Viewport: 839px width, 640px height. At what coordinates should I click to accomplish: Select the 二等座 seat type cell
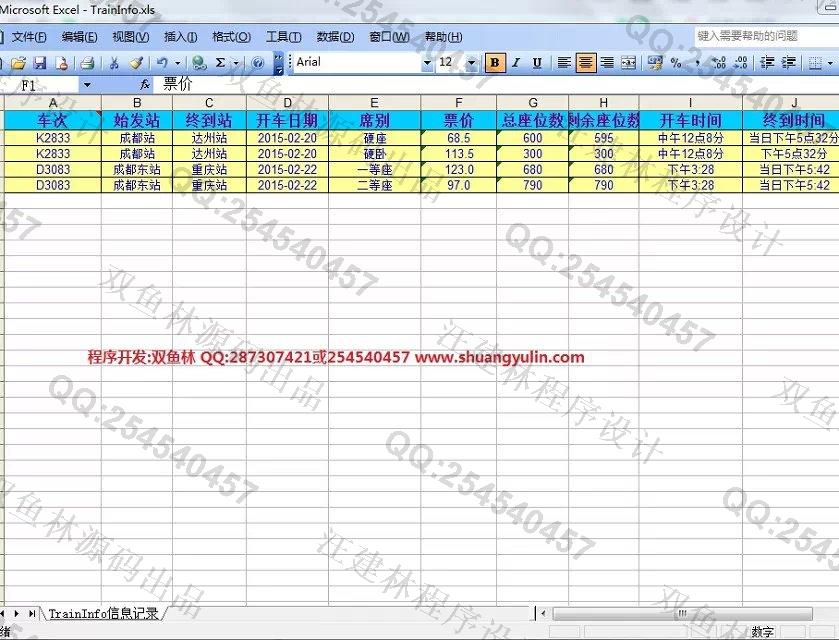point(374,185)
